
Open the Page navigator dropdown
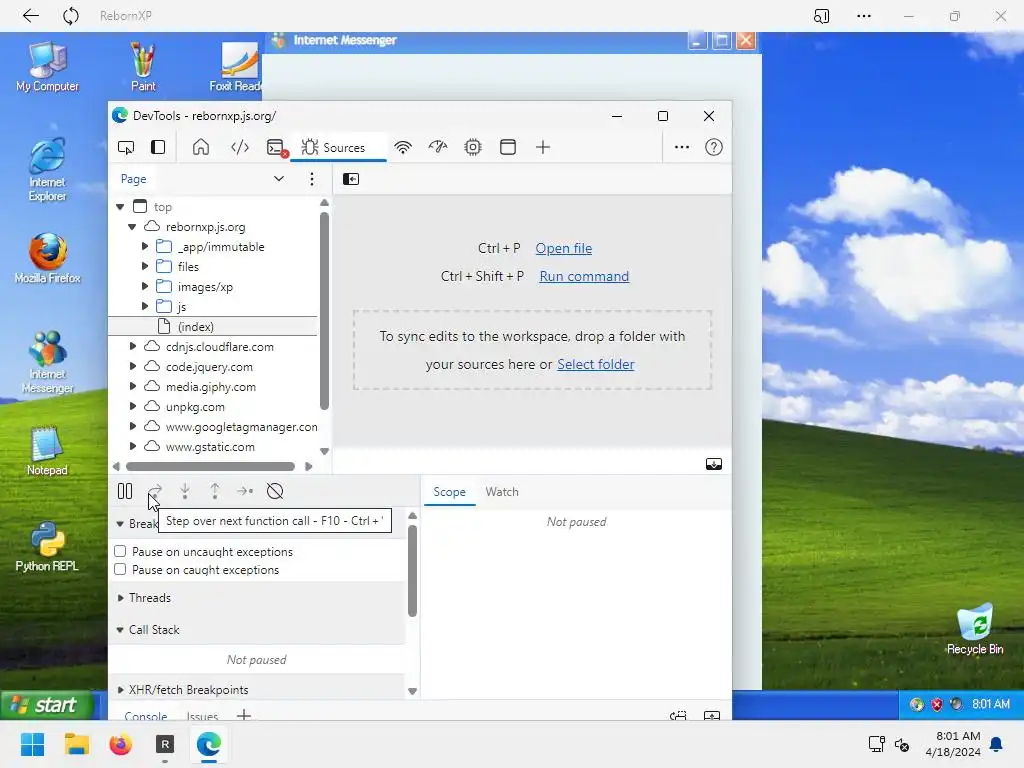(279, 179)
